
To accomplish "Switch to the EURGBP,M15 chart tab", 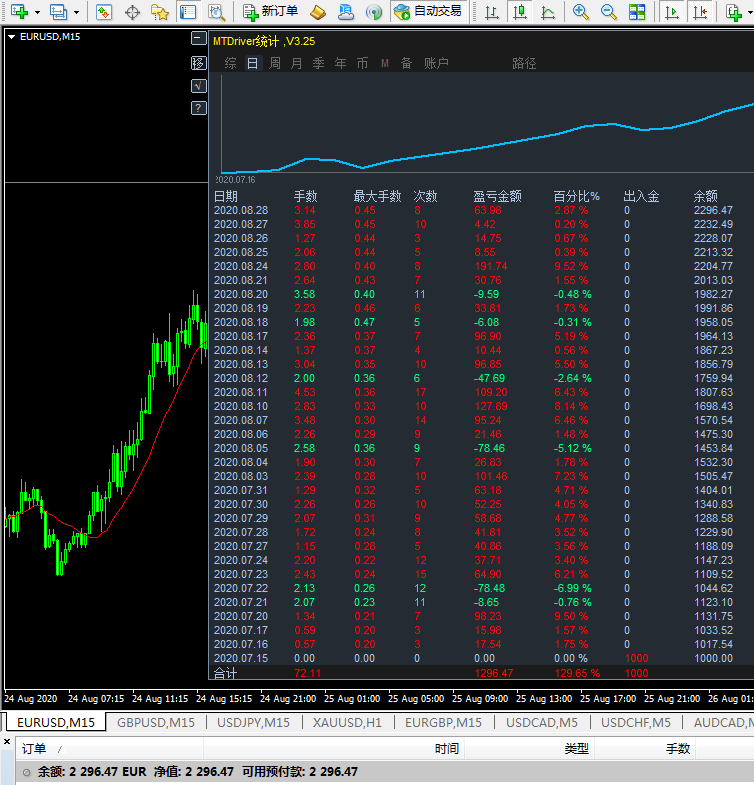I will [x=443, y=722].
